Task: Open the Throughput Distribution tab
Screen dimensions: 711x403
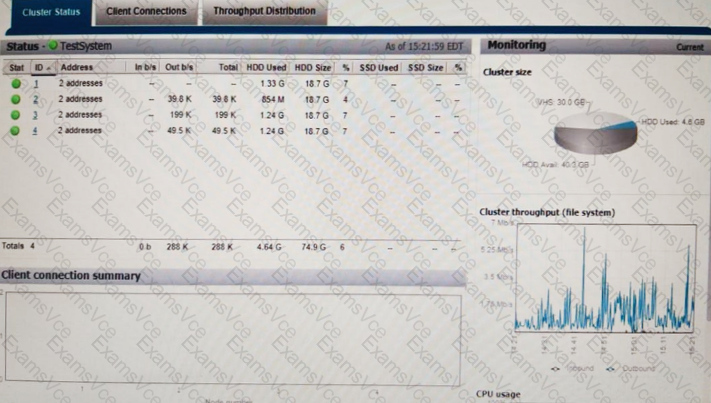Action: (264, 11)
